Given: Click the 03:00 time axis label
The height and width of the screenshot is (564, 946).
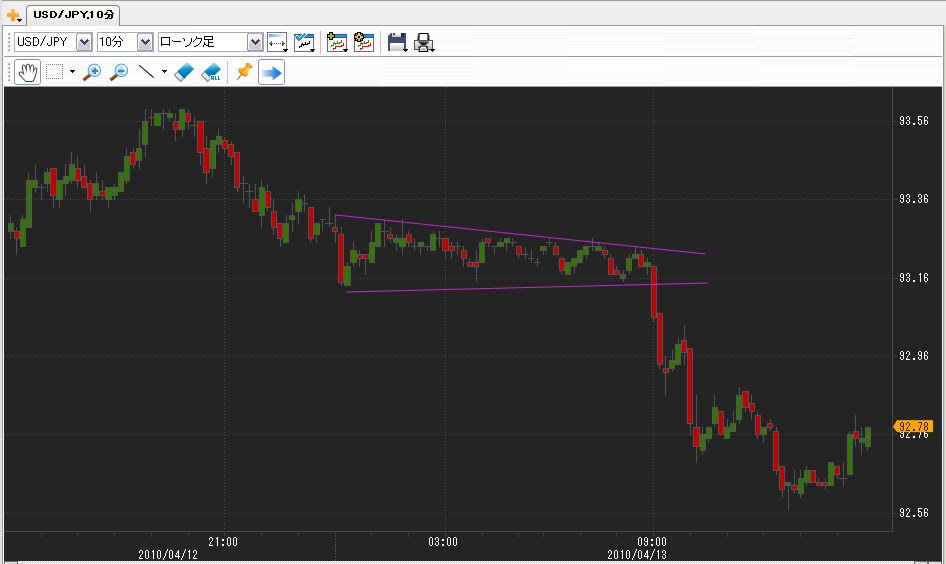Looking at the screenshot, I should tap(443, 542).
